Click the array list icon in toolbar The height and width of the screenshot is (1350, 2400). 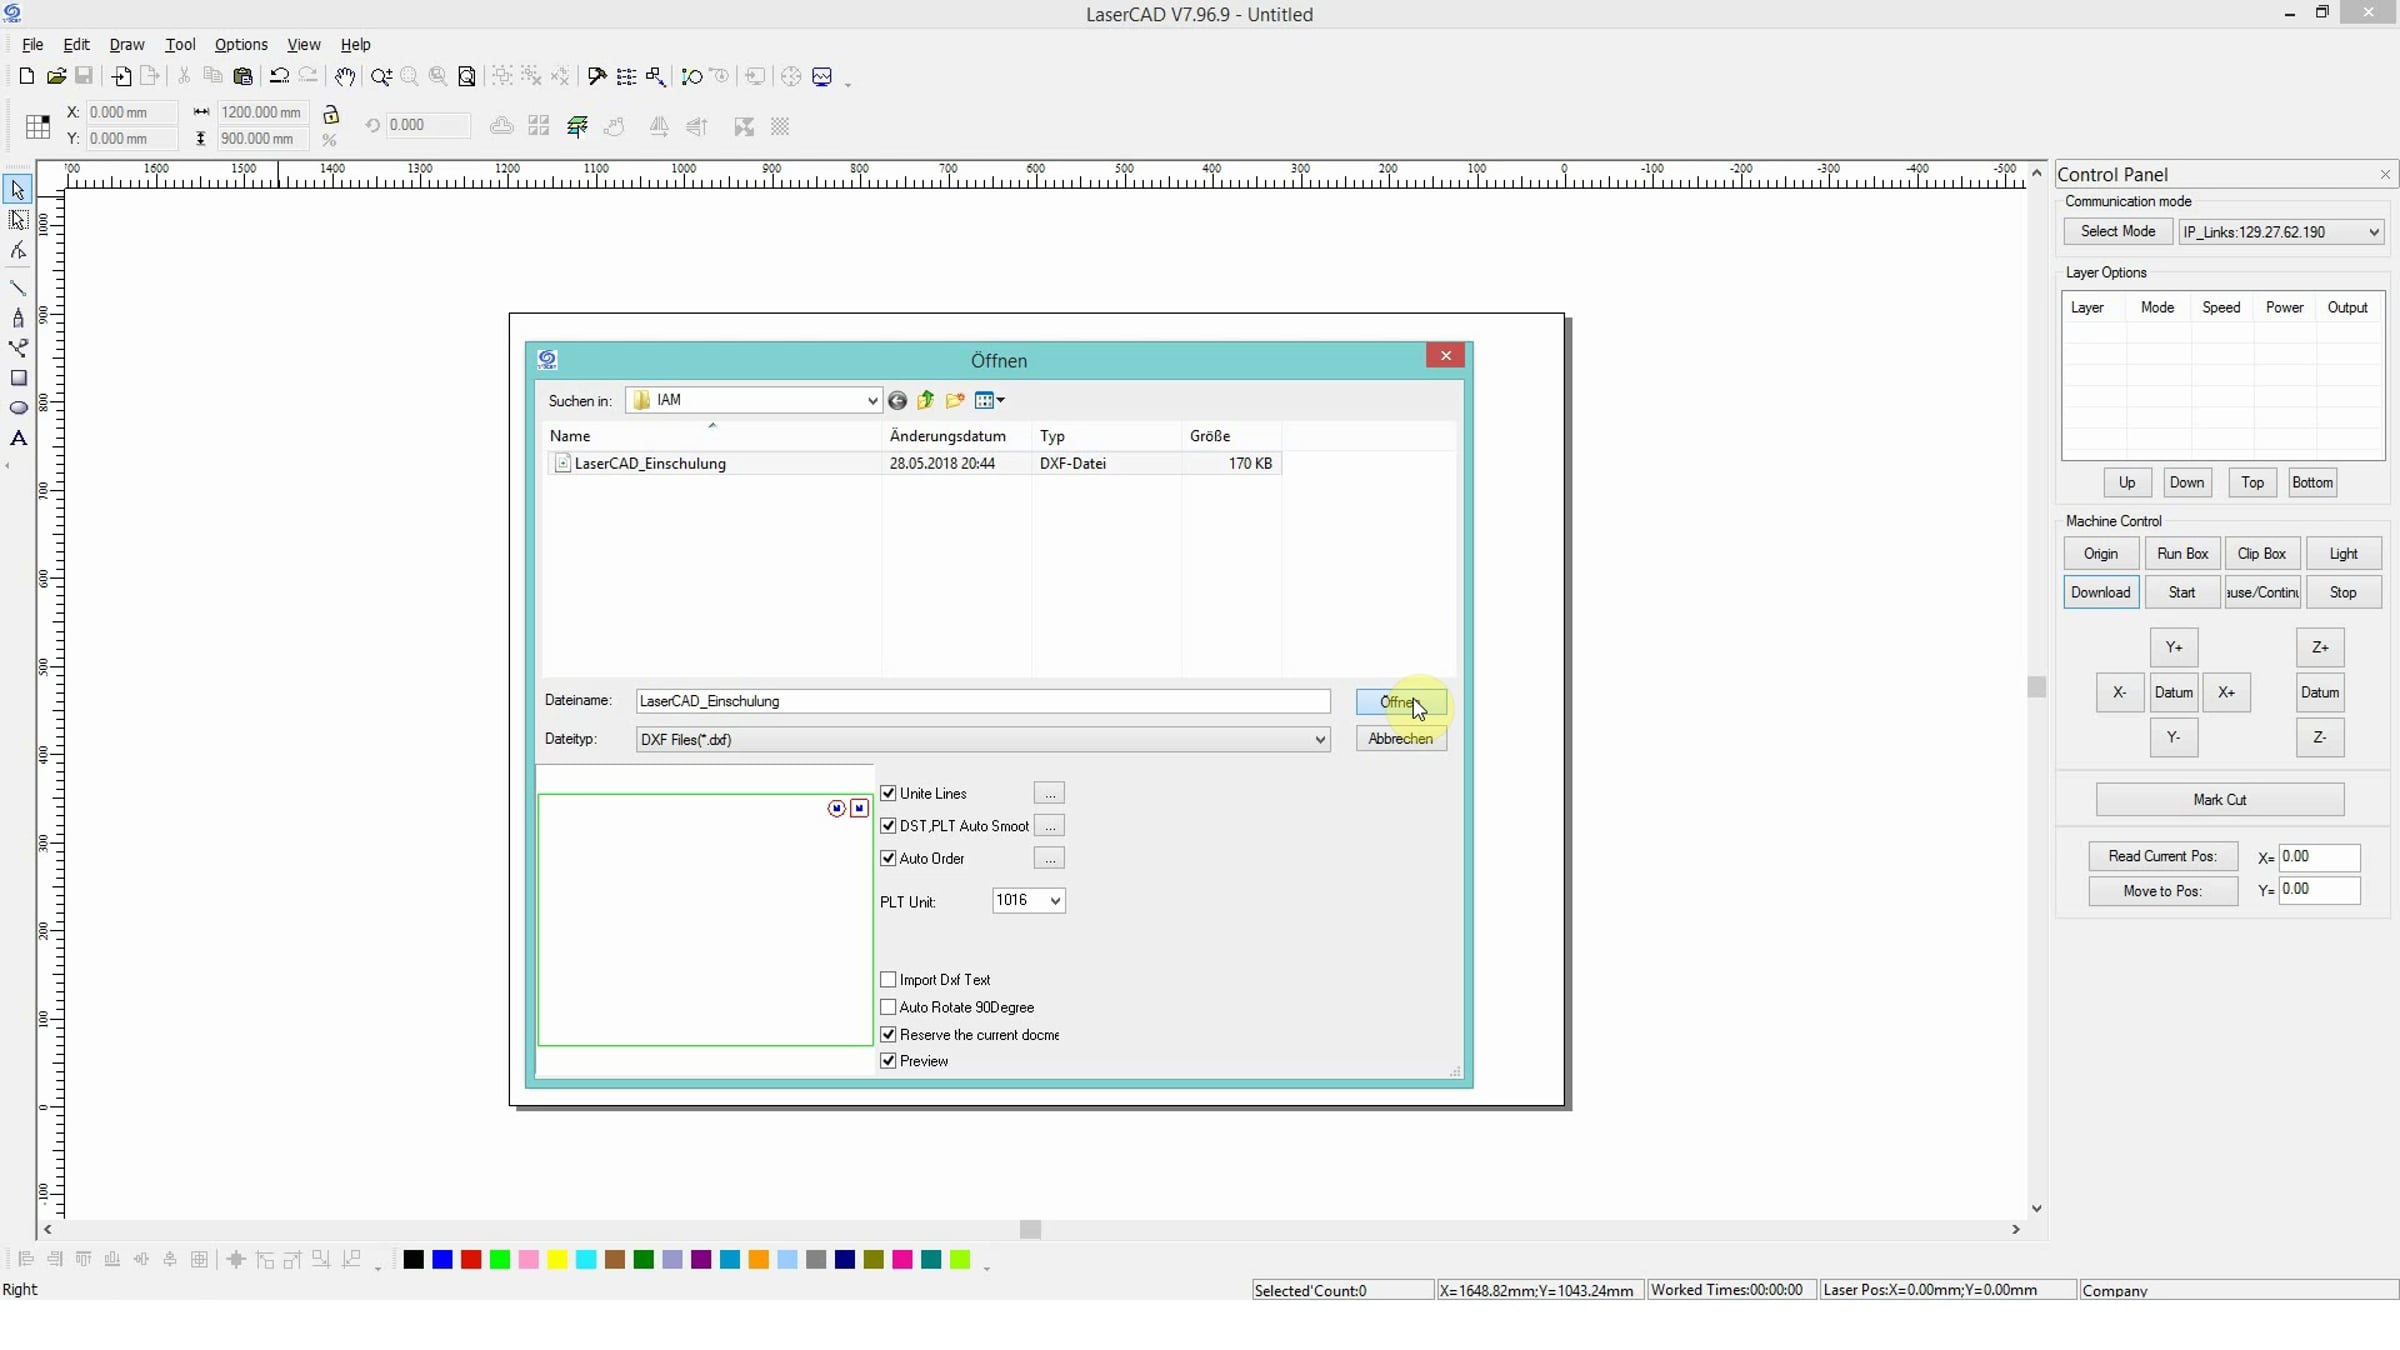point(626,76)
